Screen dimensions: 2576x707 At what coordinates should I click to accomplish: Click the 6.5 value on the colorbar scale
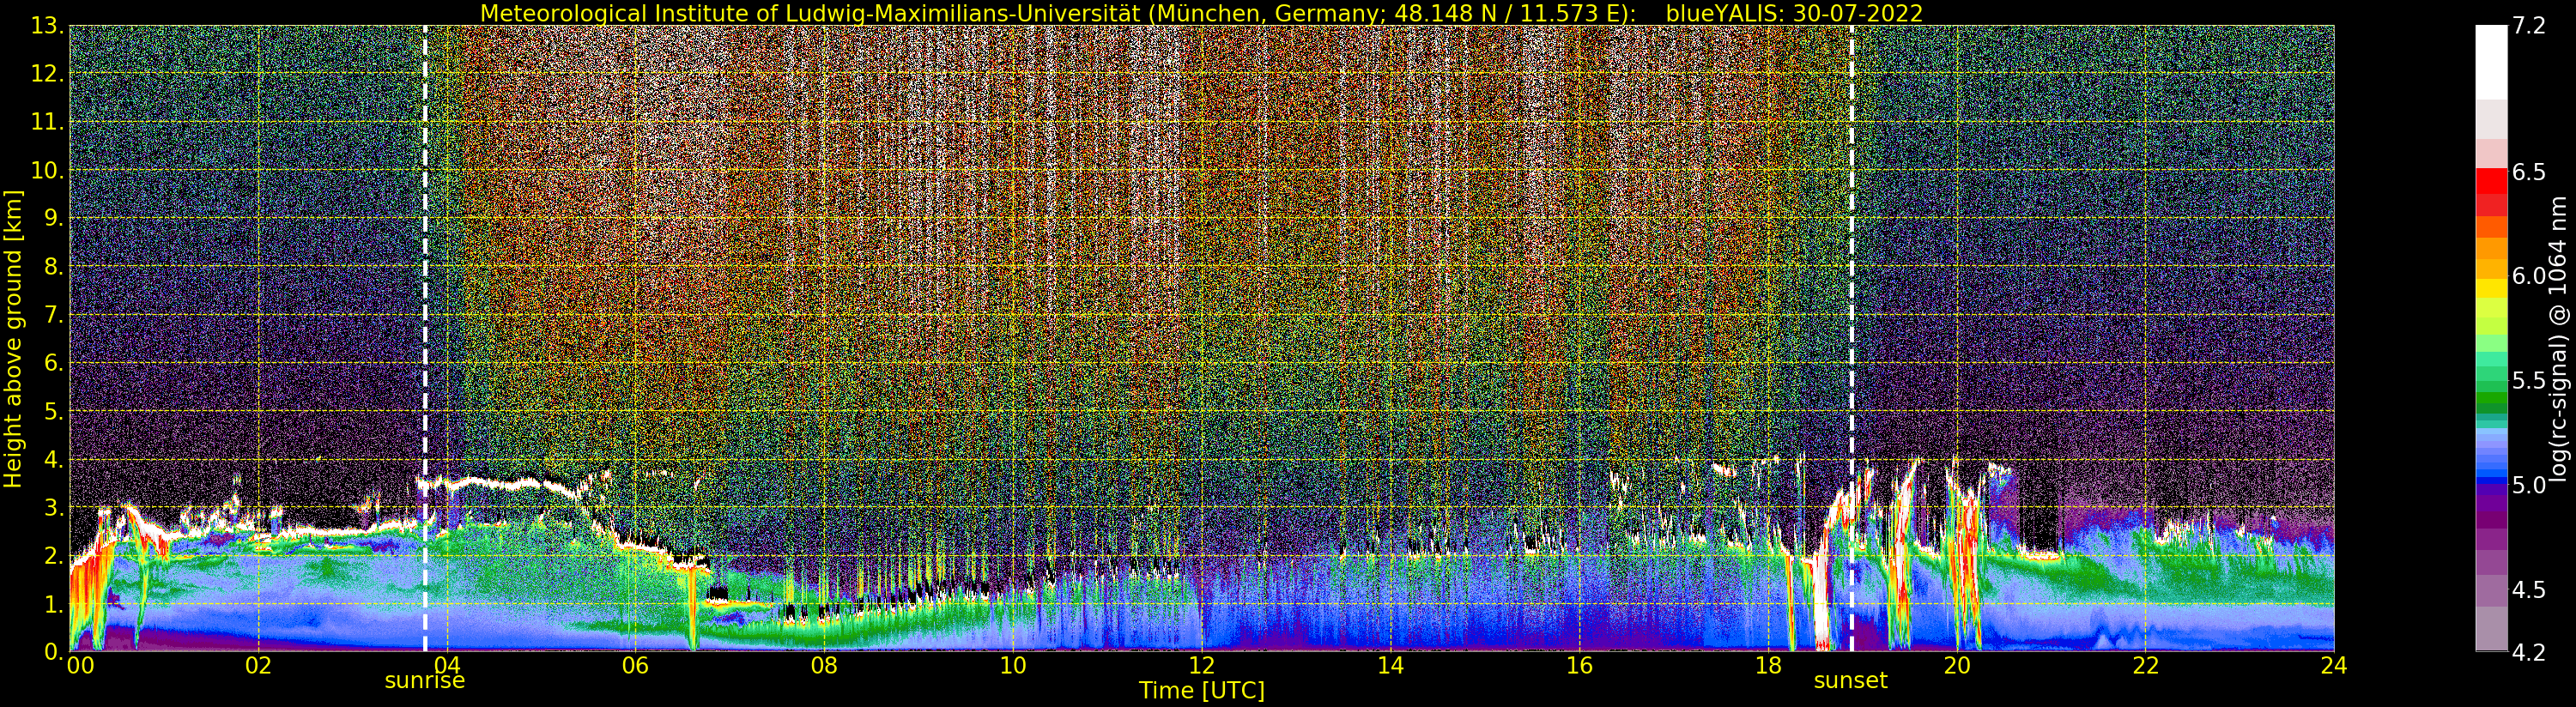click(2529, 172)
